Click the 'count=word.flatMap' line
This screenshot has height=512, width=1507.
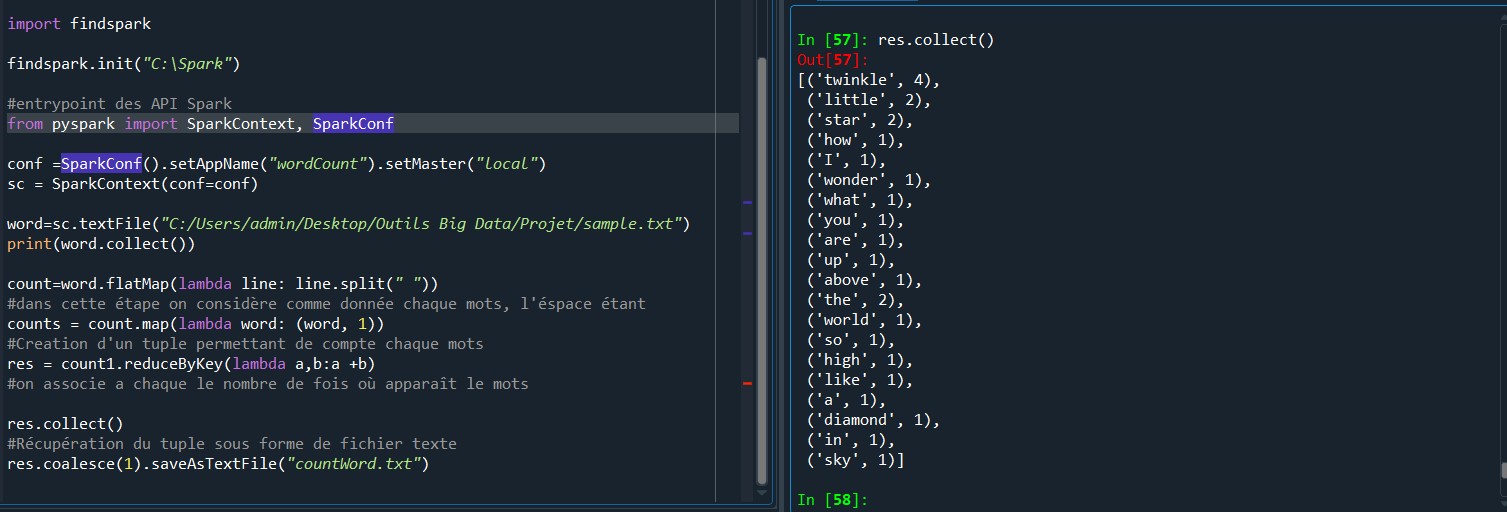pyautogui.click(x=223, y=283)
